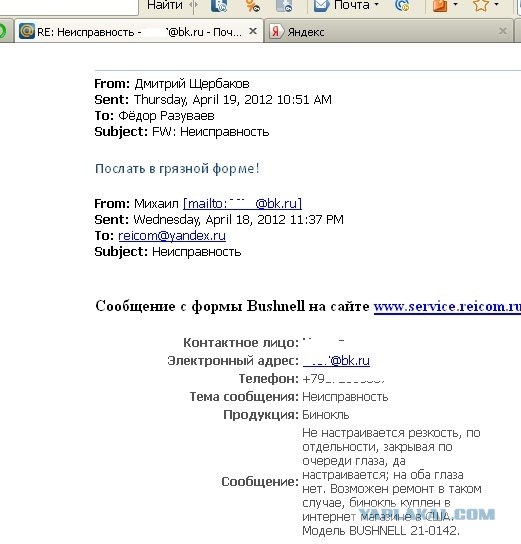Click the gray social icon before Почта
The height and width of the screenshot is (544, 521).
click(284, 5)
